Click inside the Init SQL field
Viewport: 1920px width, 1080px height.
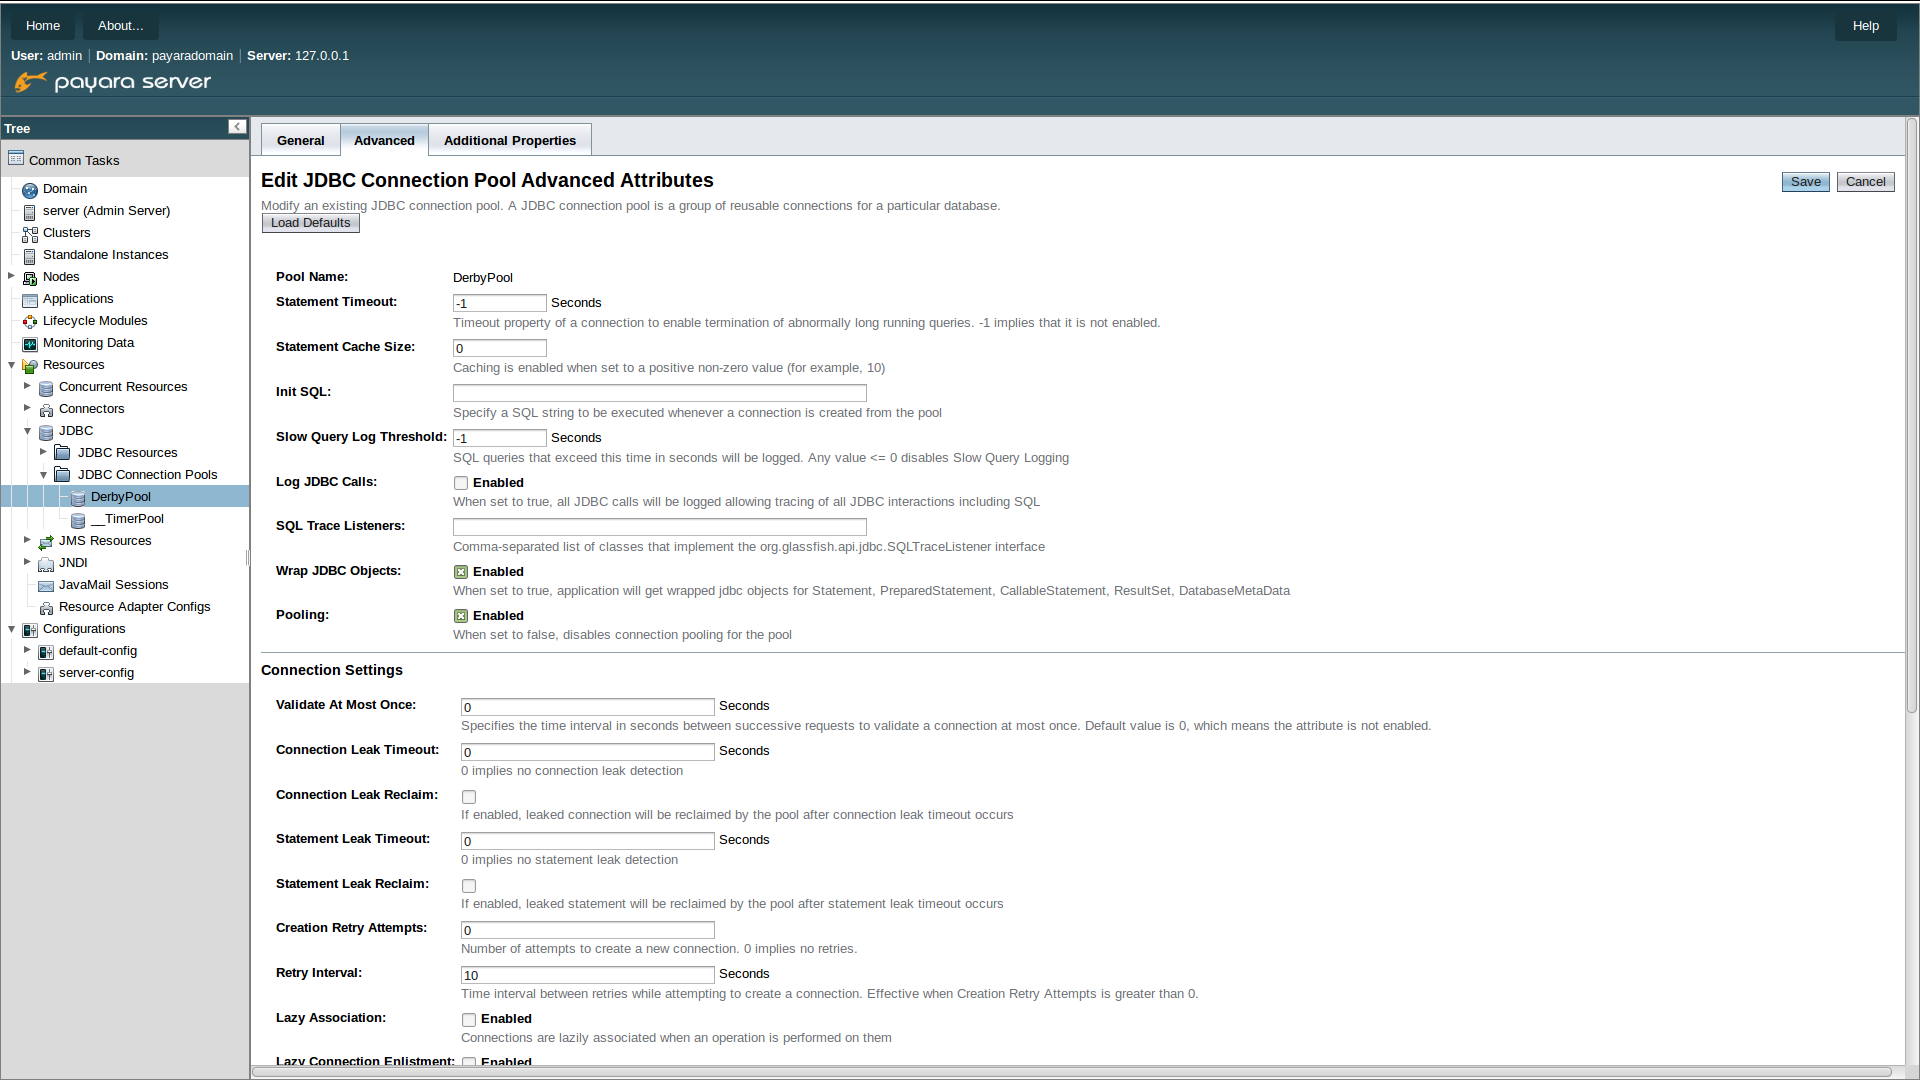coord(659,393)
